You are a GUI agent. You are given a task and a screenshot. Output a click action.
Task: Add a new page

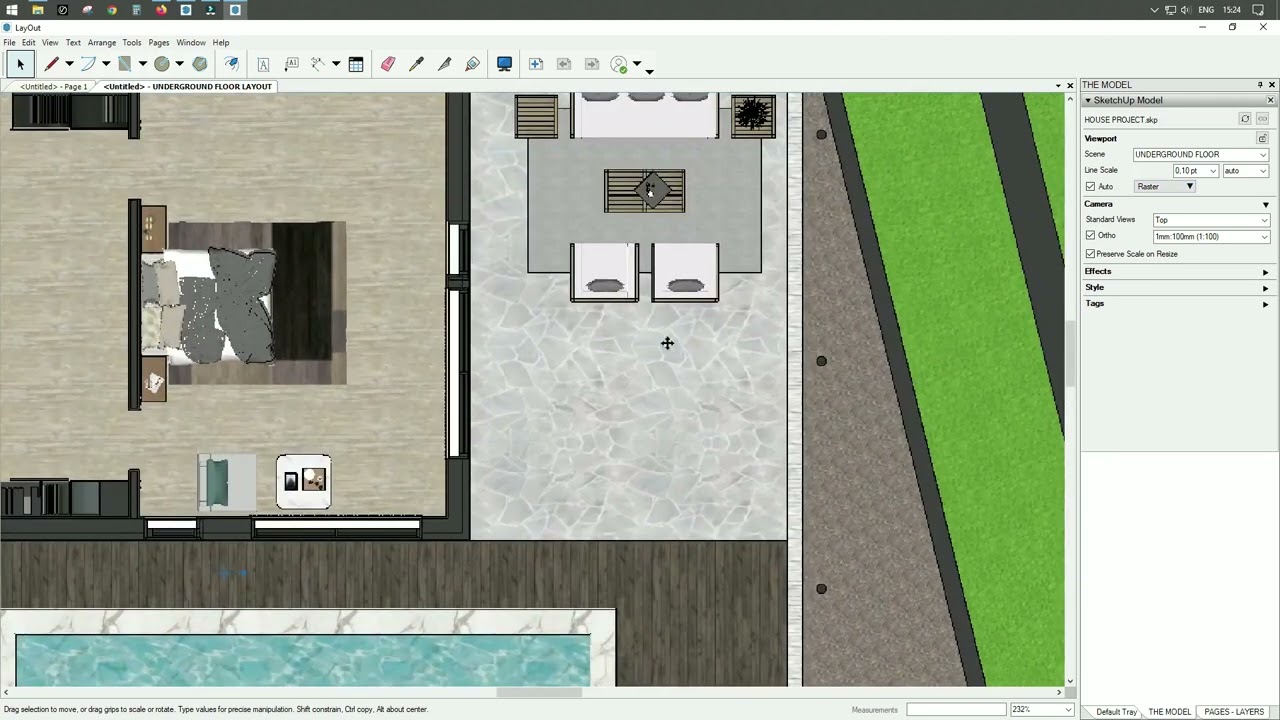pos(536,64)
